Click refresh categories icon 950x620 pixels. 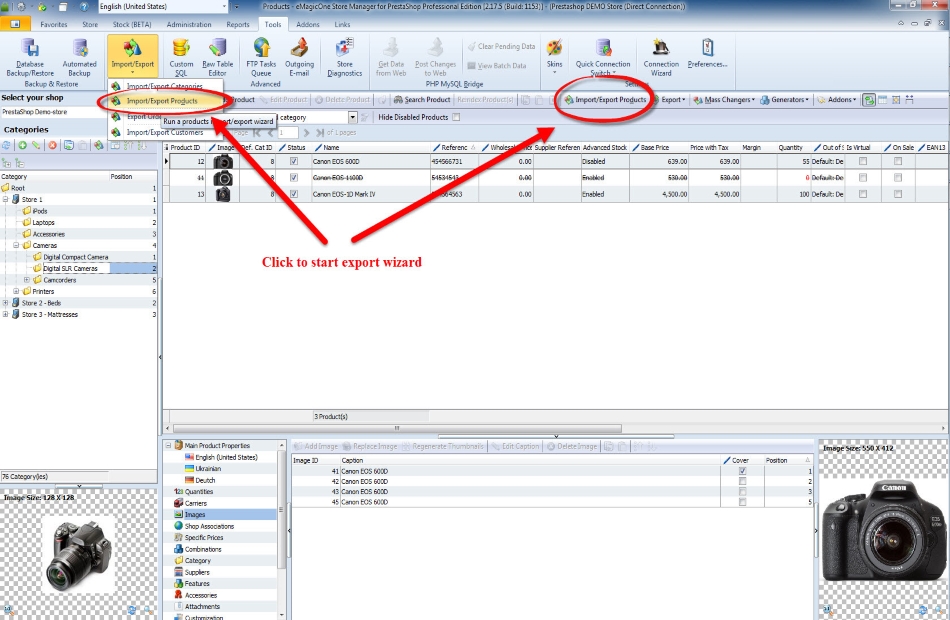7,145
